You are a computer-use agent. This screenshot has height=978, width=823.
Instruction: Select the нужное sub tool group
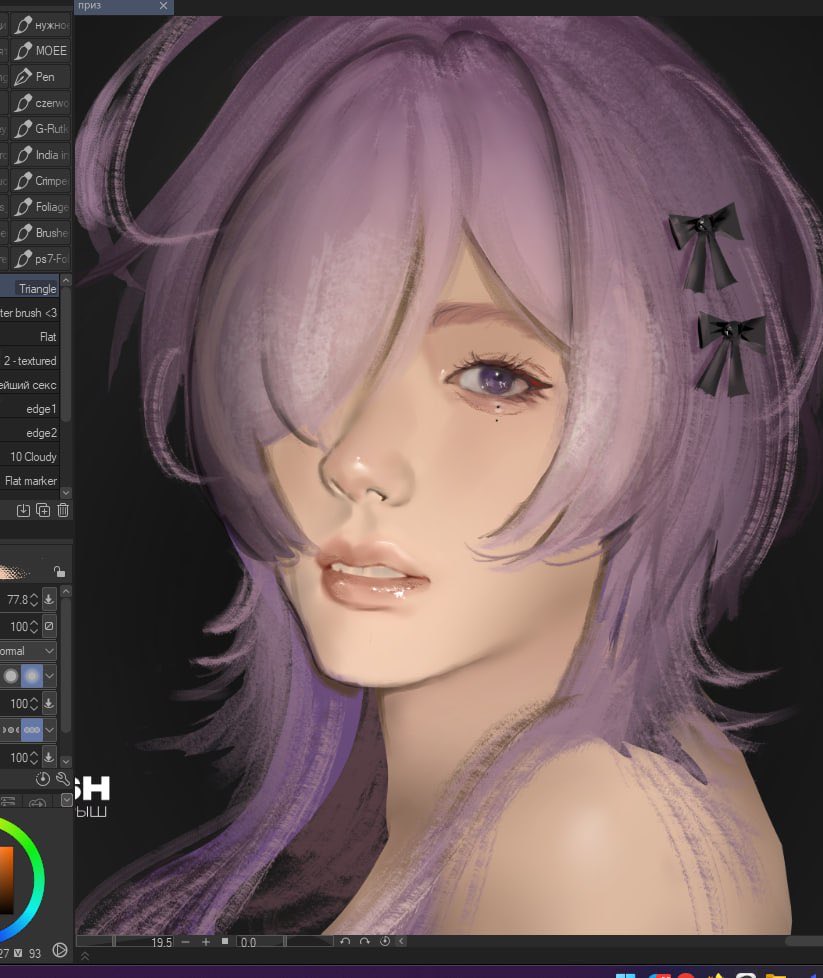tap(41, 25)
